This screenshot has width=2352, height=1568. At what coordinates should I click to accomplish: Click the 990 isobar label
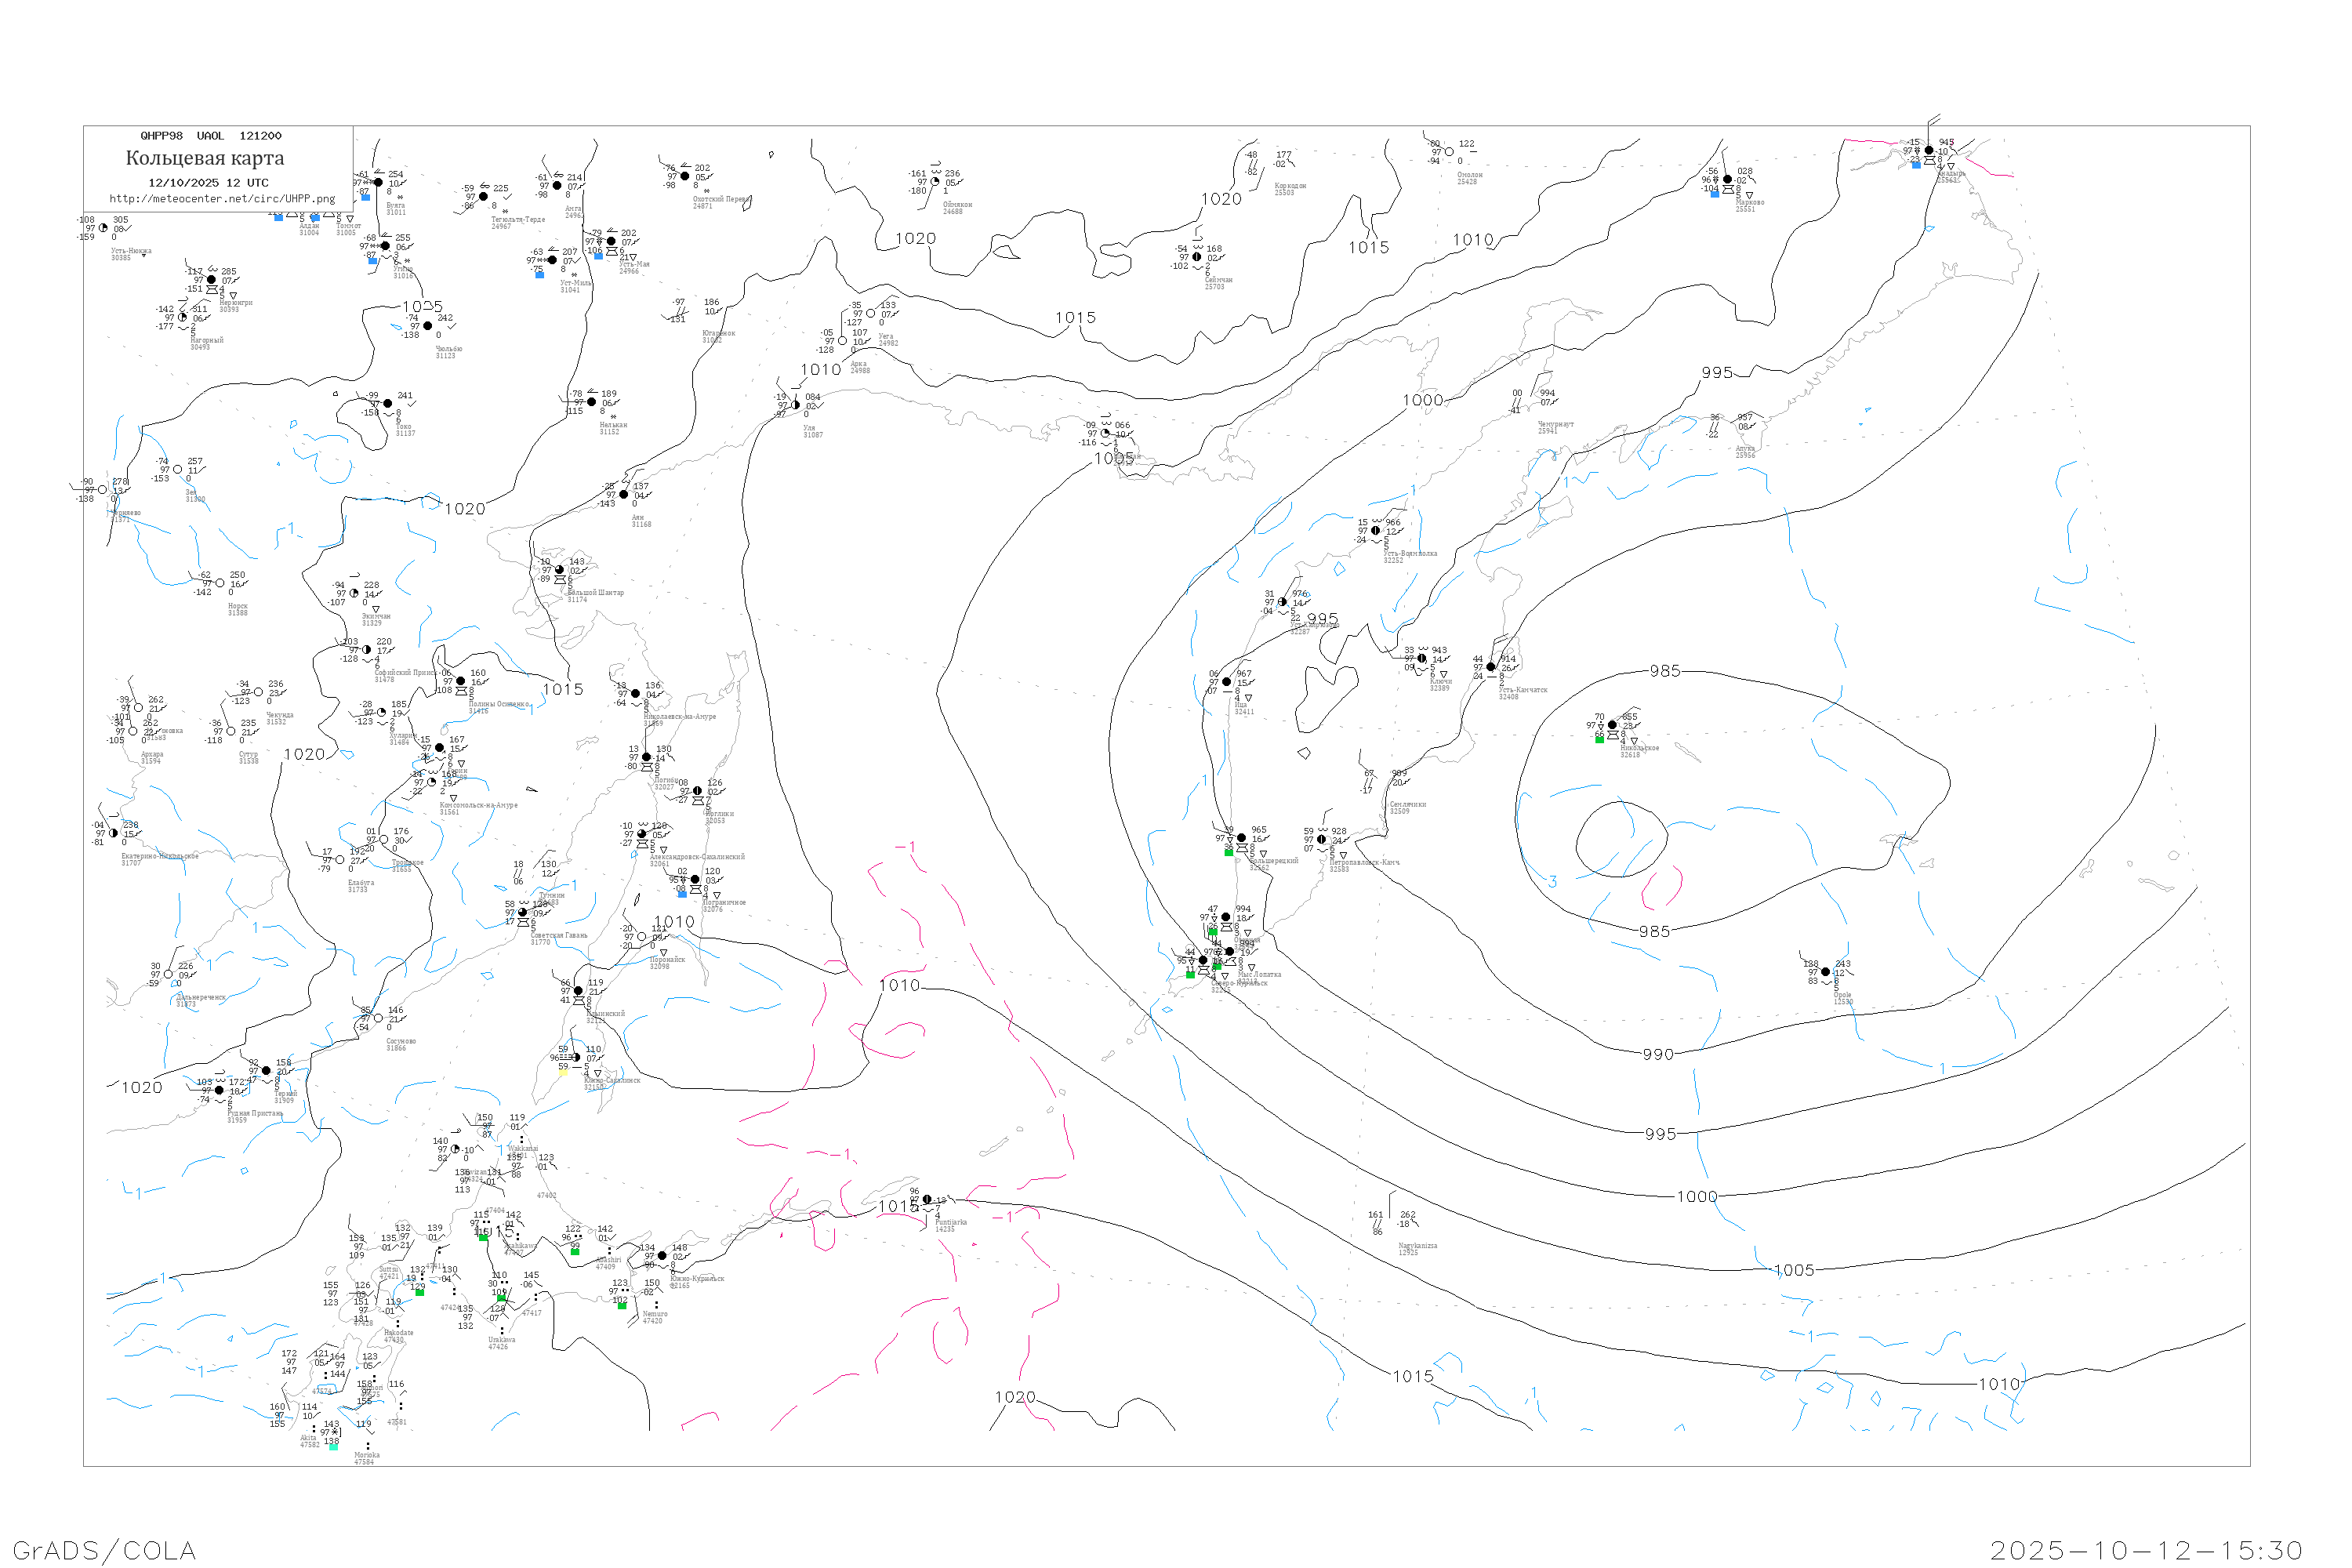[1658, 1054]
